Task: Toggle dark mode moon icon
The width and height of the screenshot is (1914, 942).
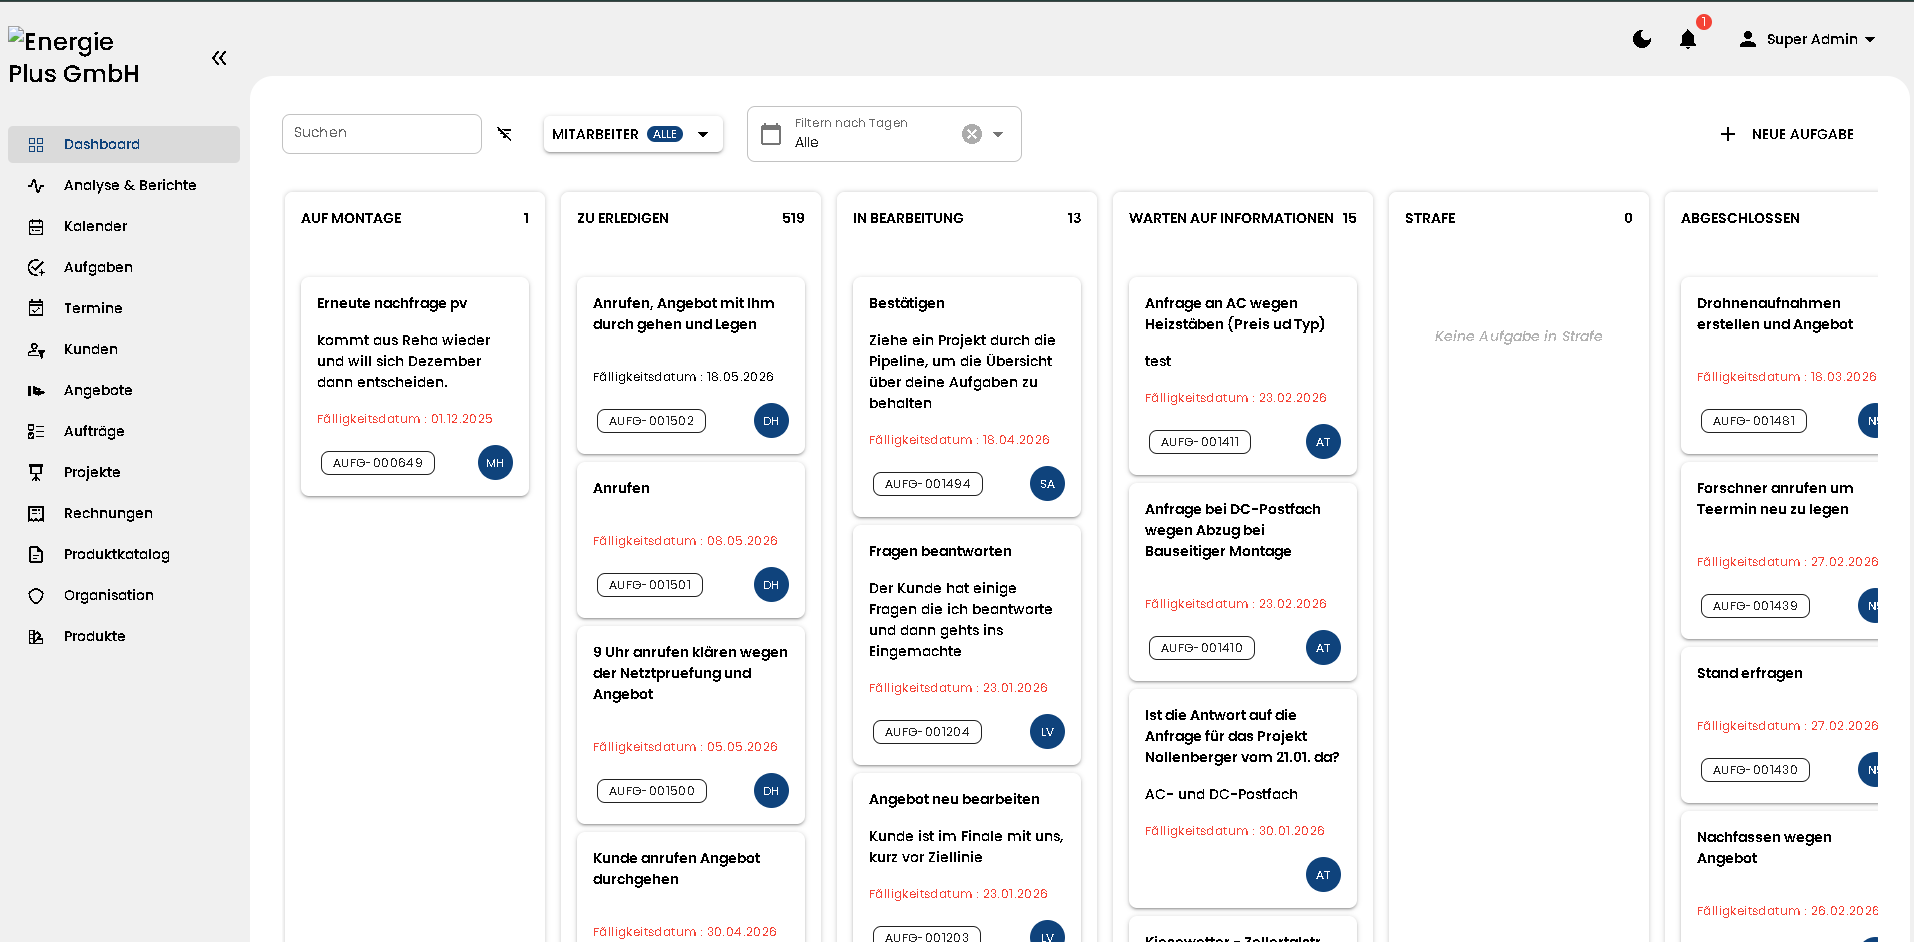Action: [1642, 39]
